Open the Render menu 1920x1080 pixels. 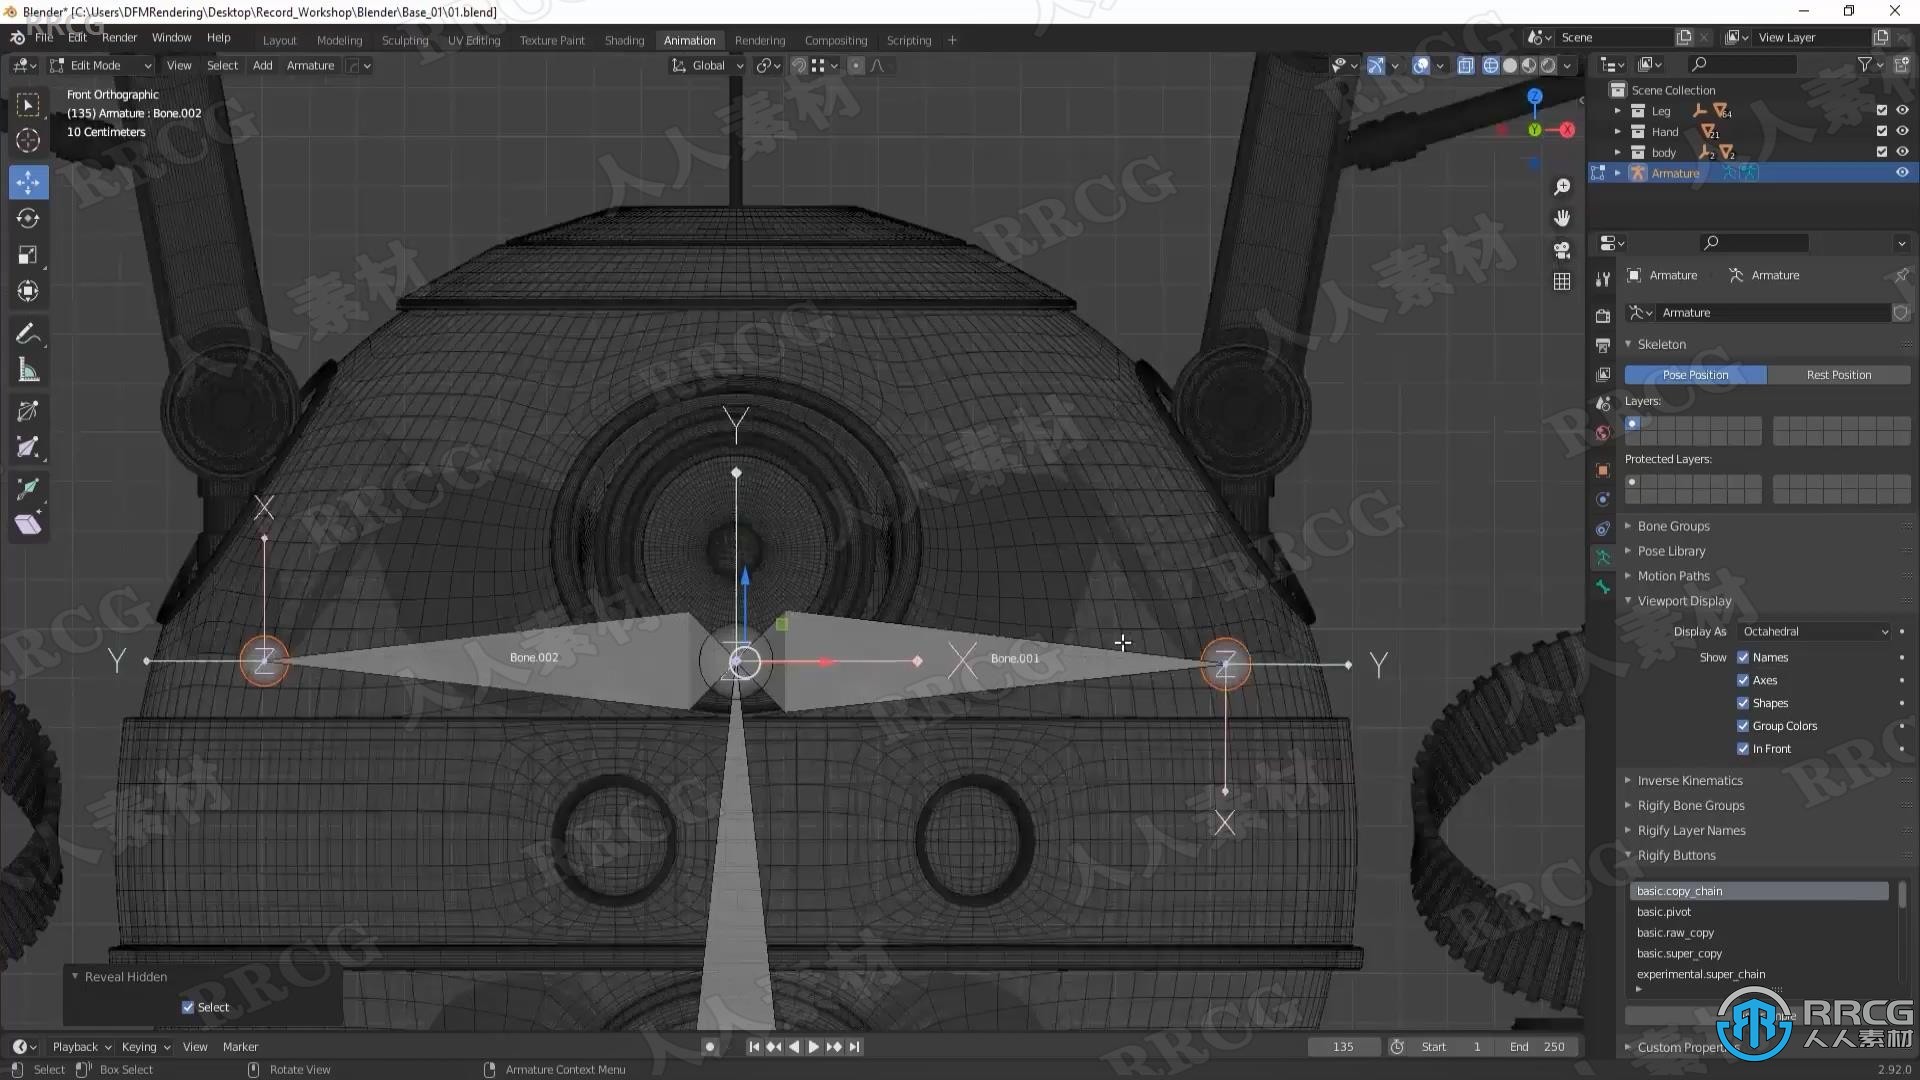(119, 38)
